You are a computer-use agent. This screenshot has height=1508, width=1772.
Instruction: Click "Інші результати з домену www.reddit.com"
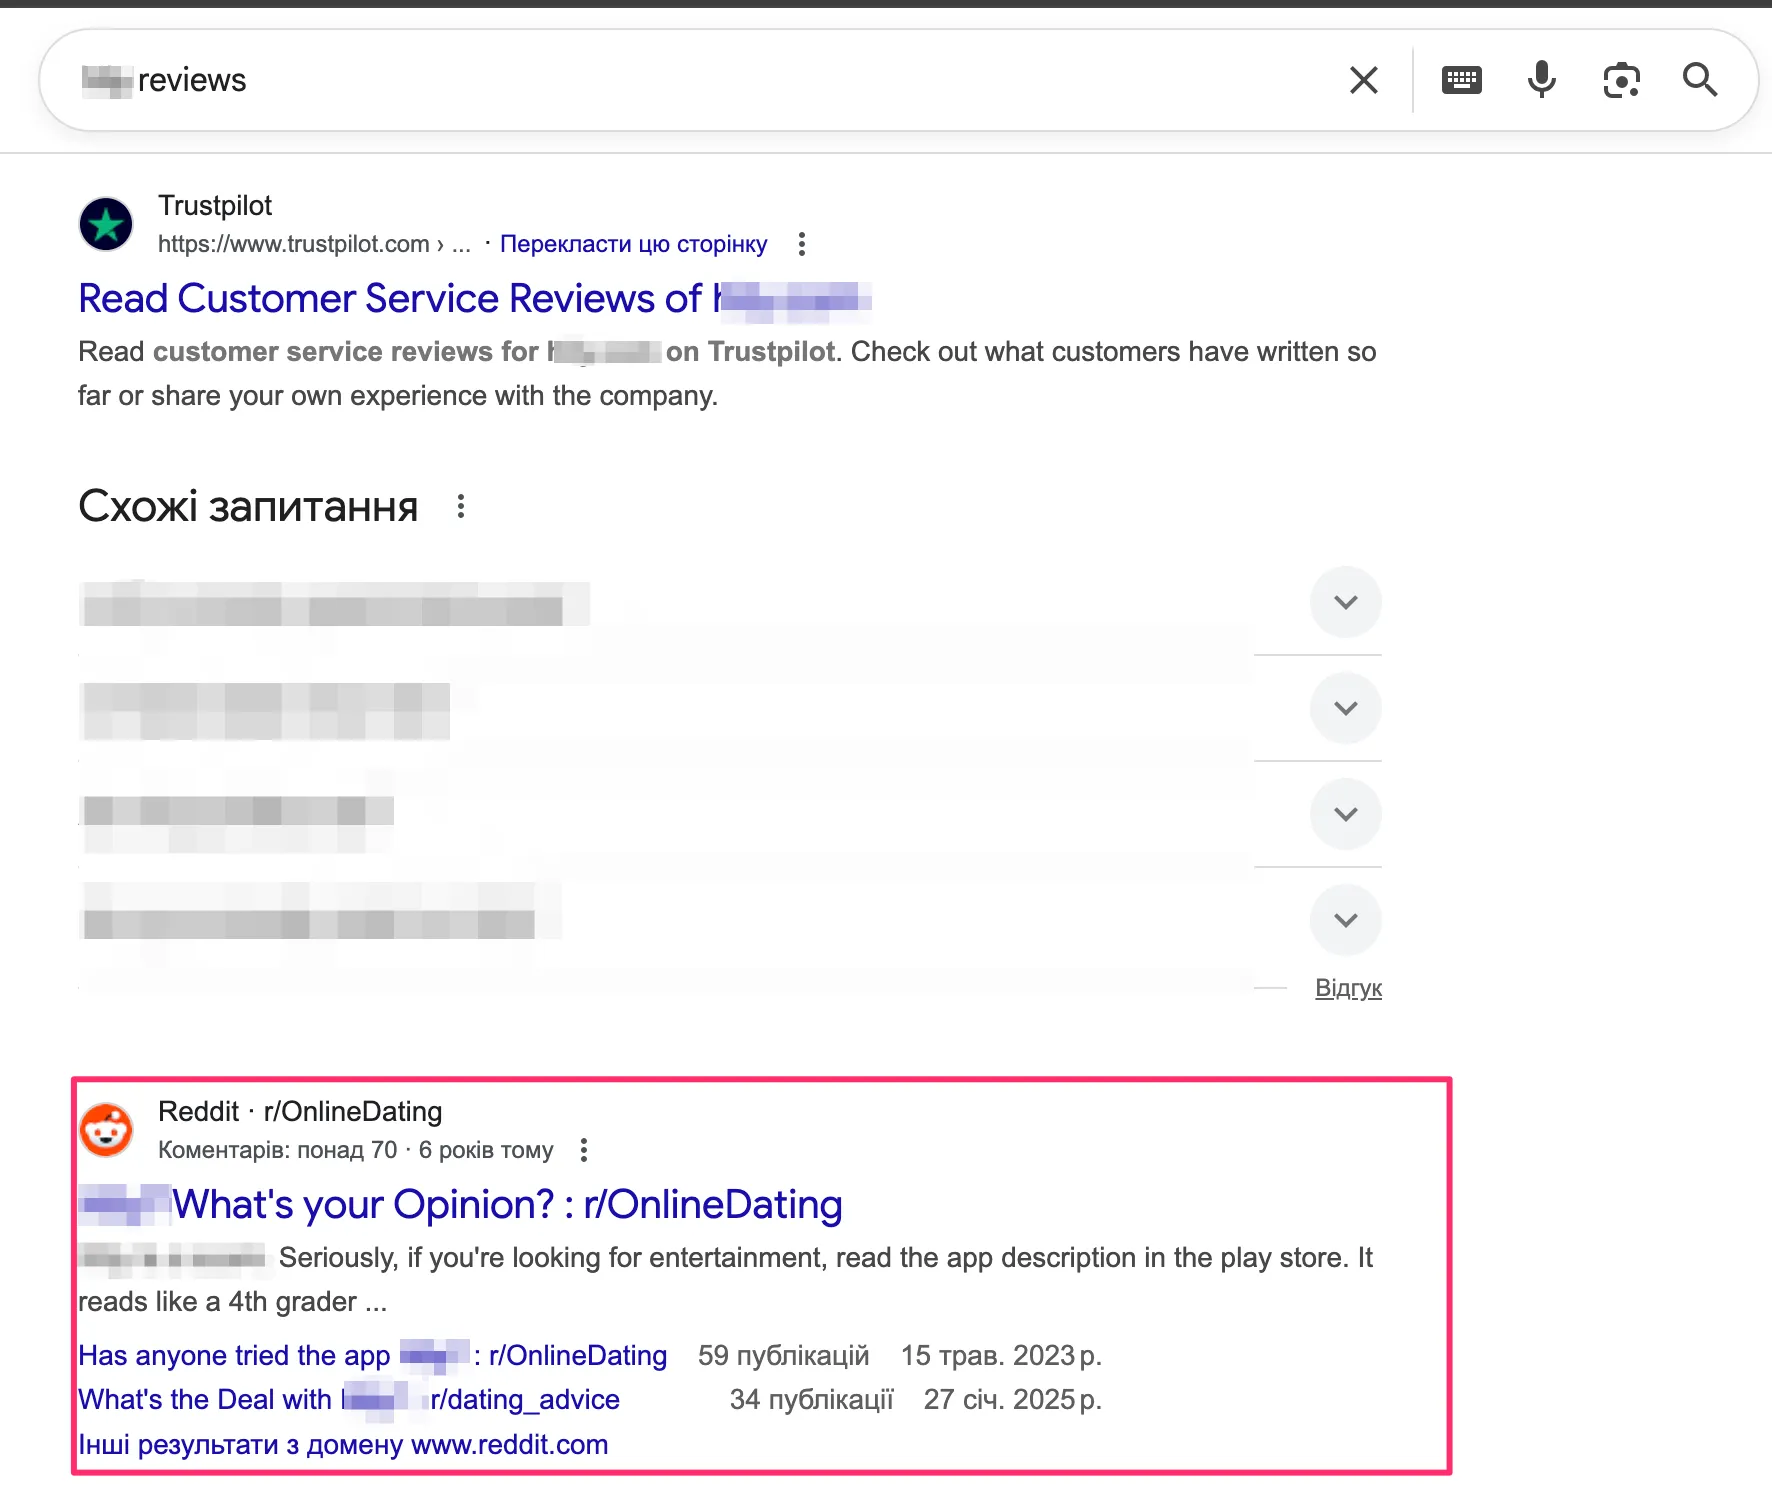[343, 1445]
